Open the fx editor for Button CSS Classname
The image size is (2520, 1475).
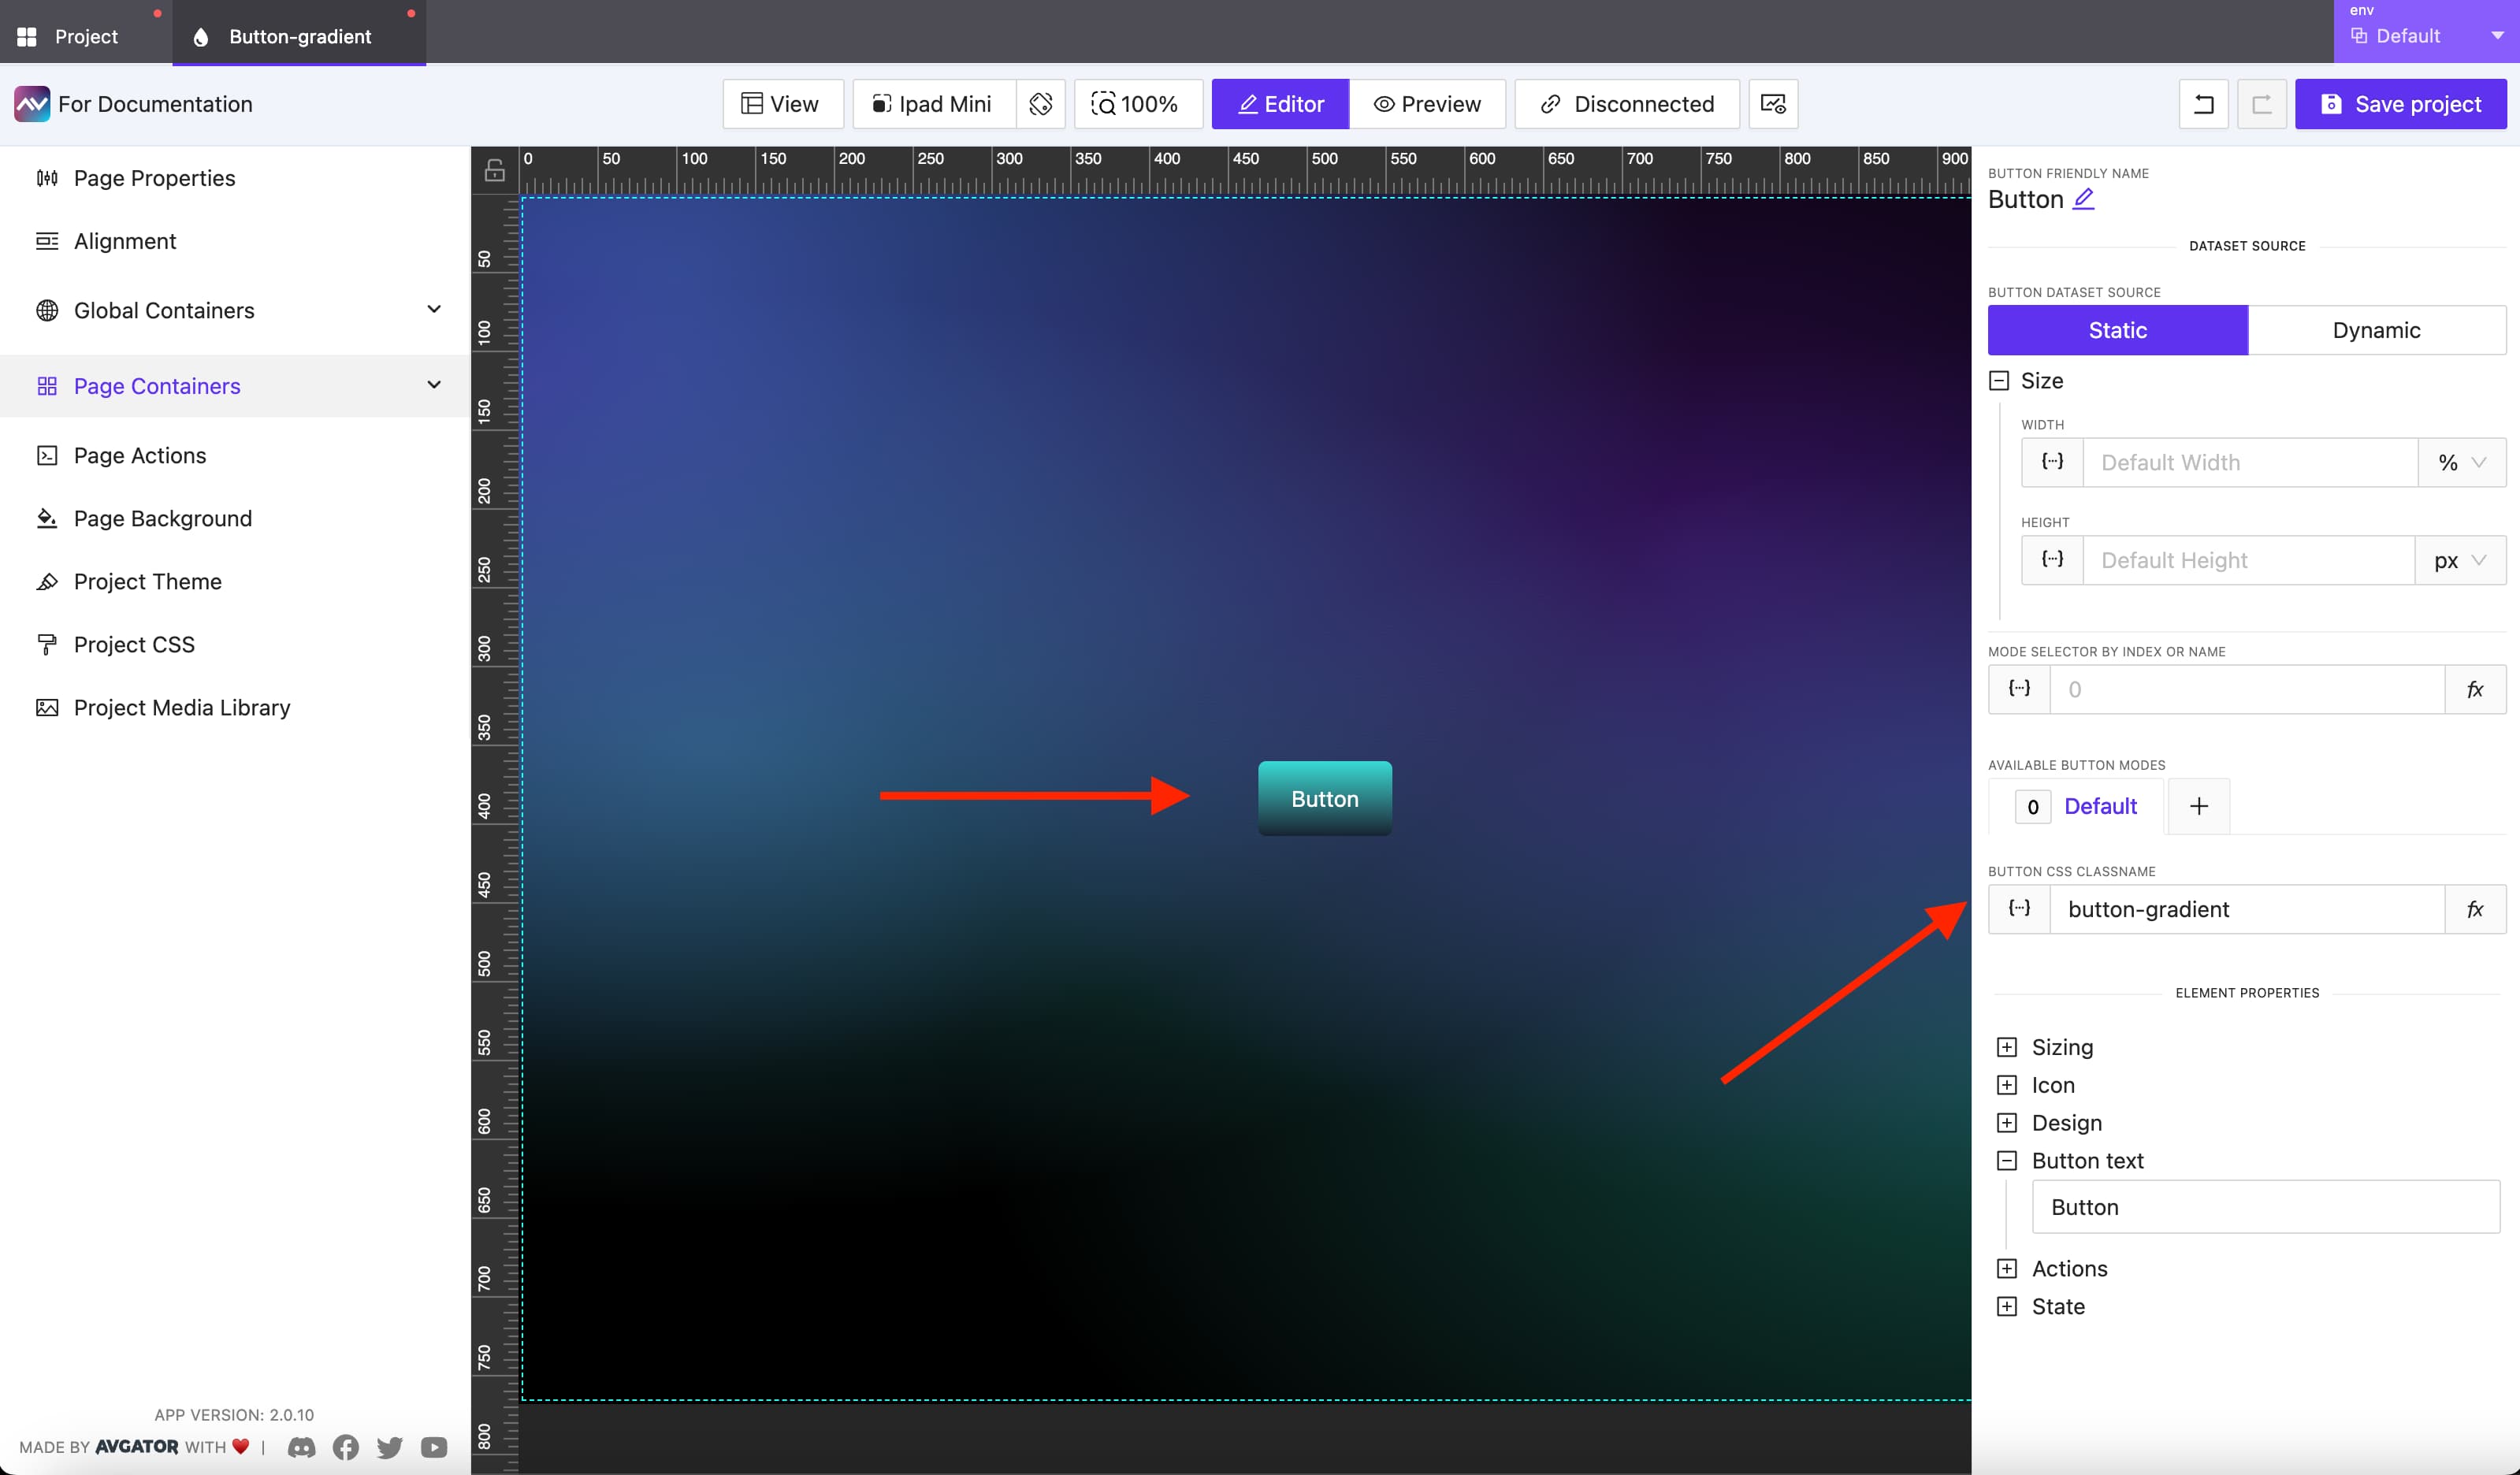click(2477, 909)
